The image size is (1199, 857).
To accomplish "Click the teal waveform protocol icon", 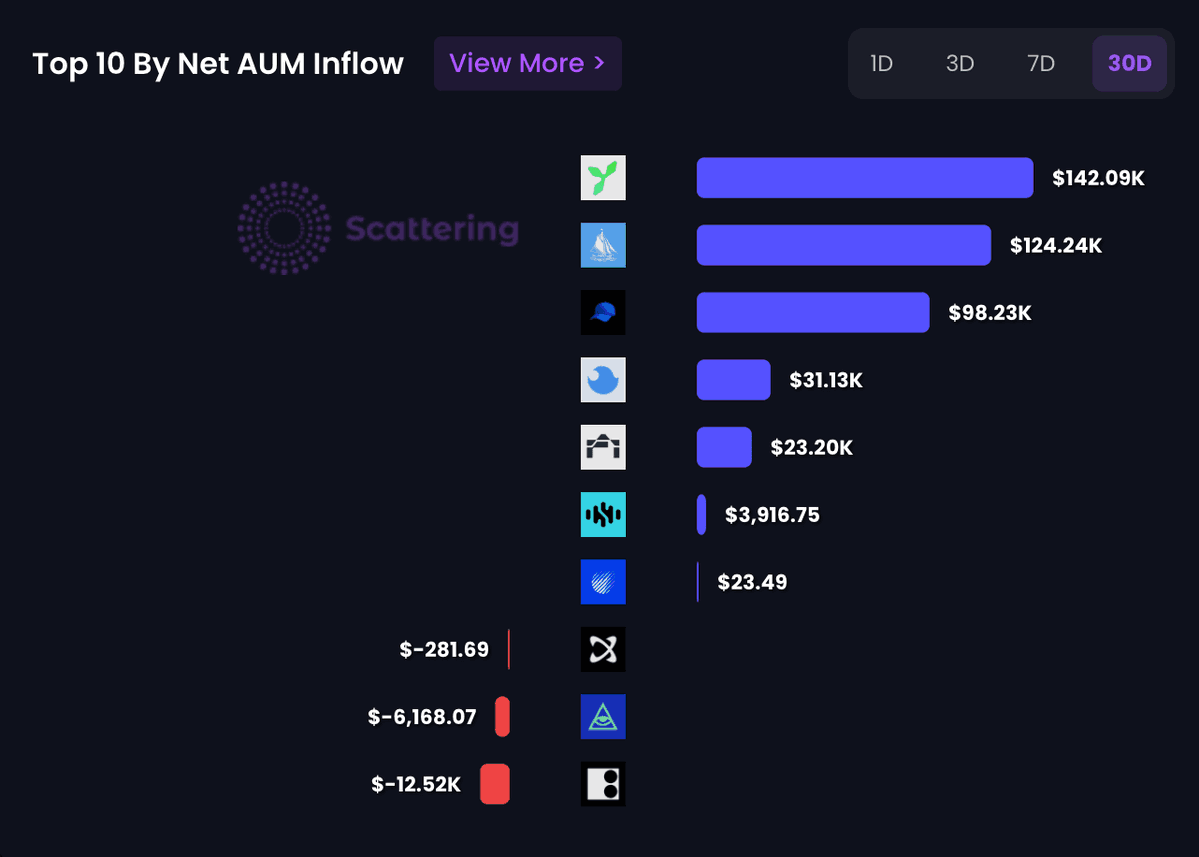I will coord(603,514).
